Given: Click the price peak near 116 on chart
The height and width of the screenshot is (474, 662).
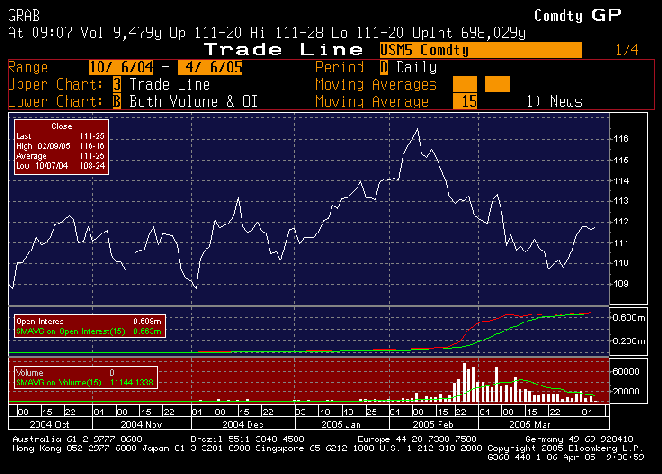Looking at the screenshot, I should coord(416,130).
